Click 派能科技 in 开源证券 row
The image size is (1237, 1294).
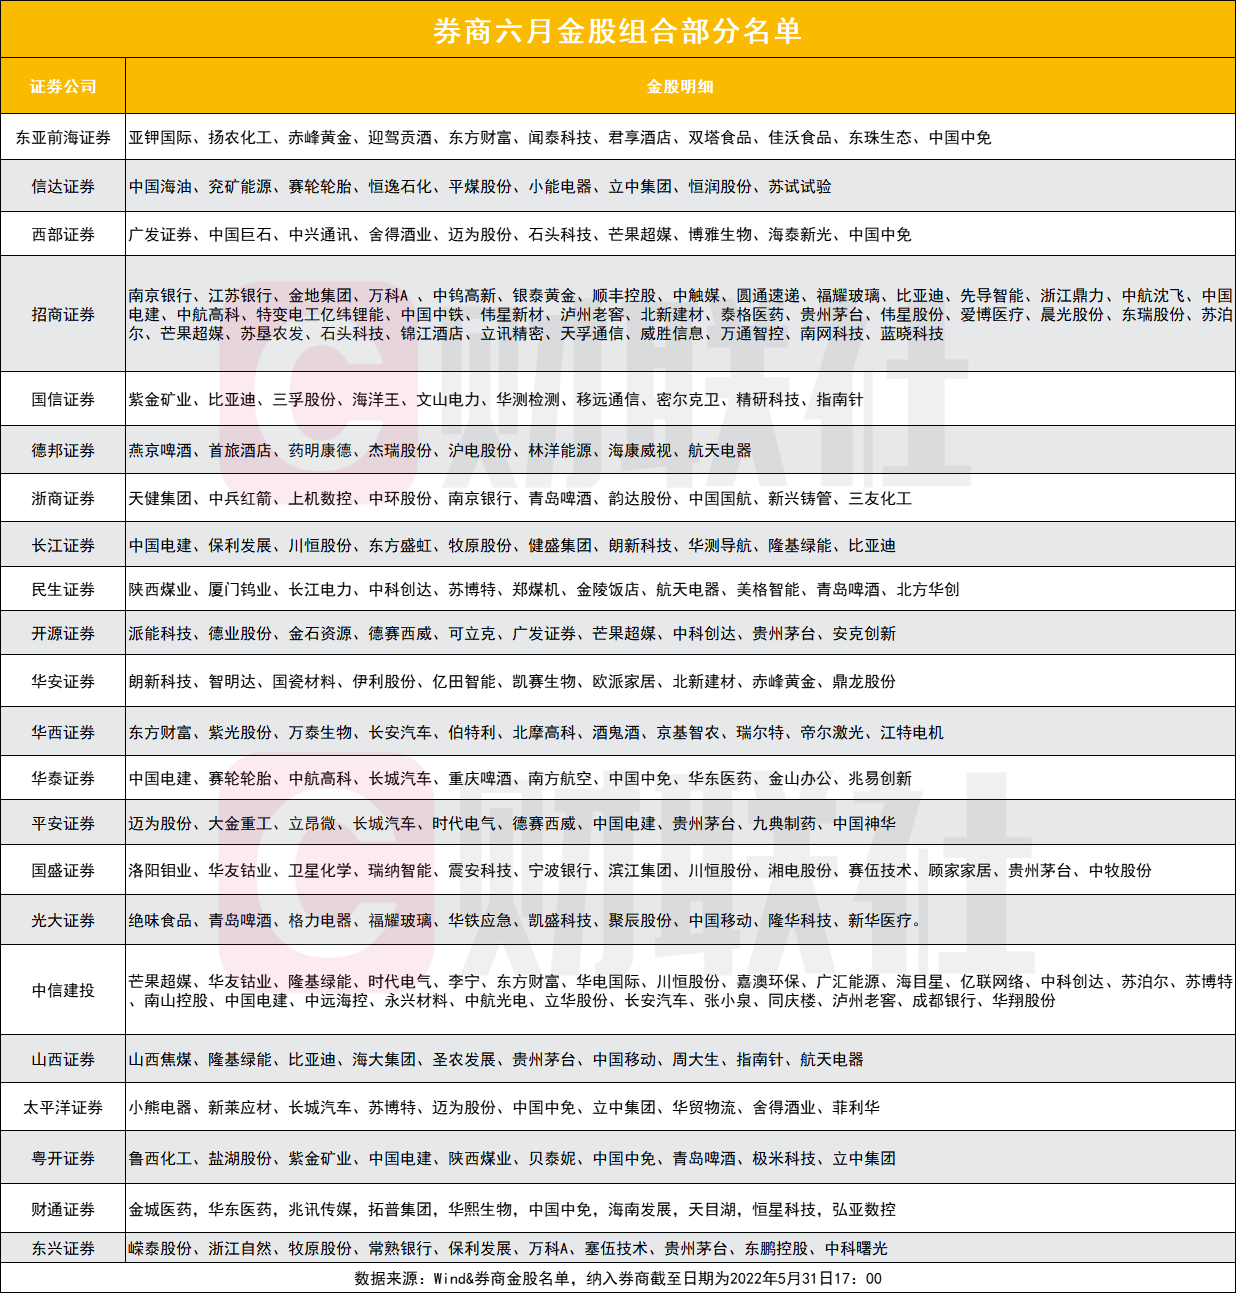[160, 634]
